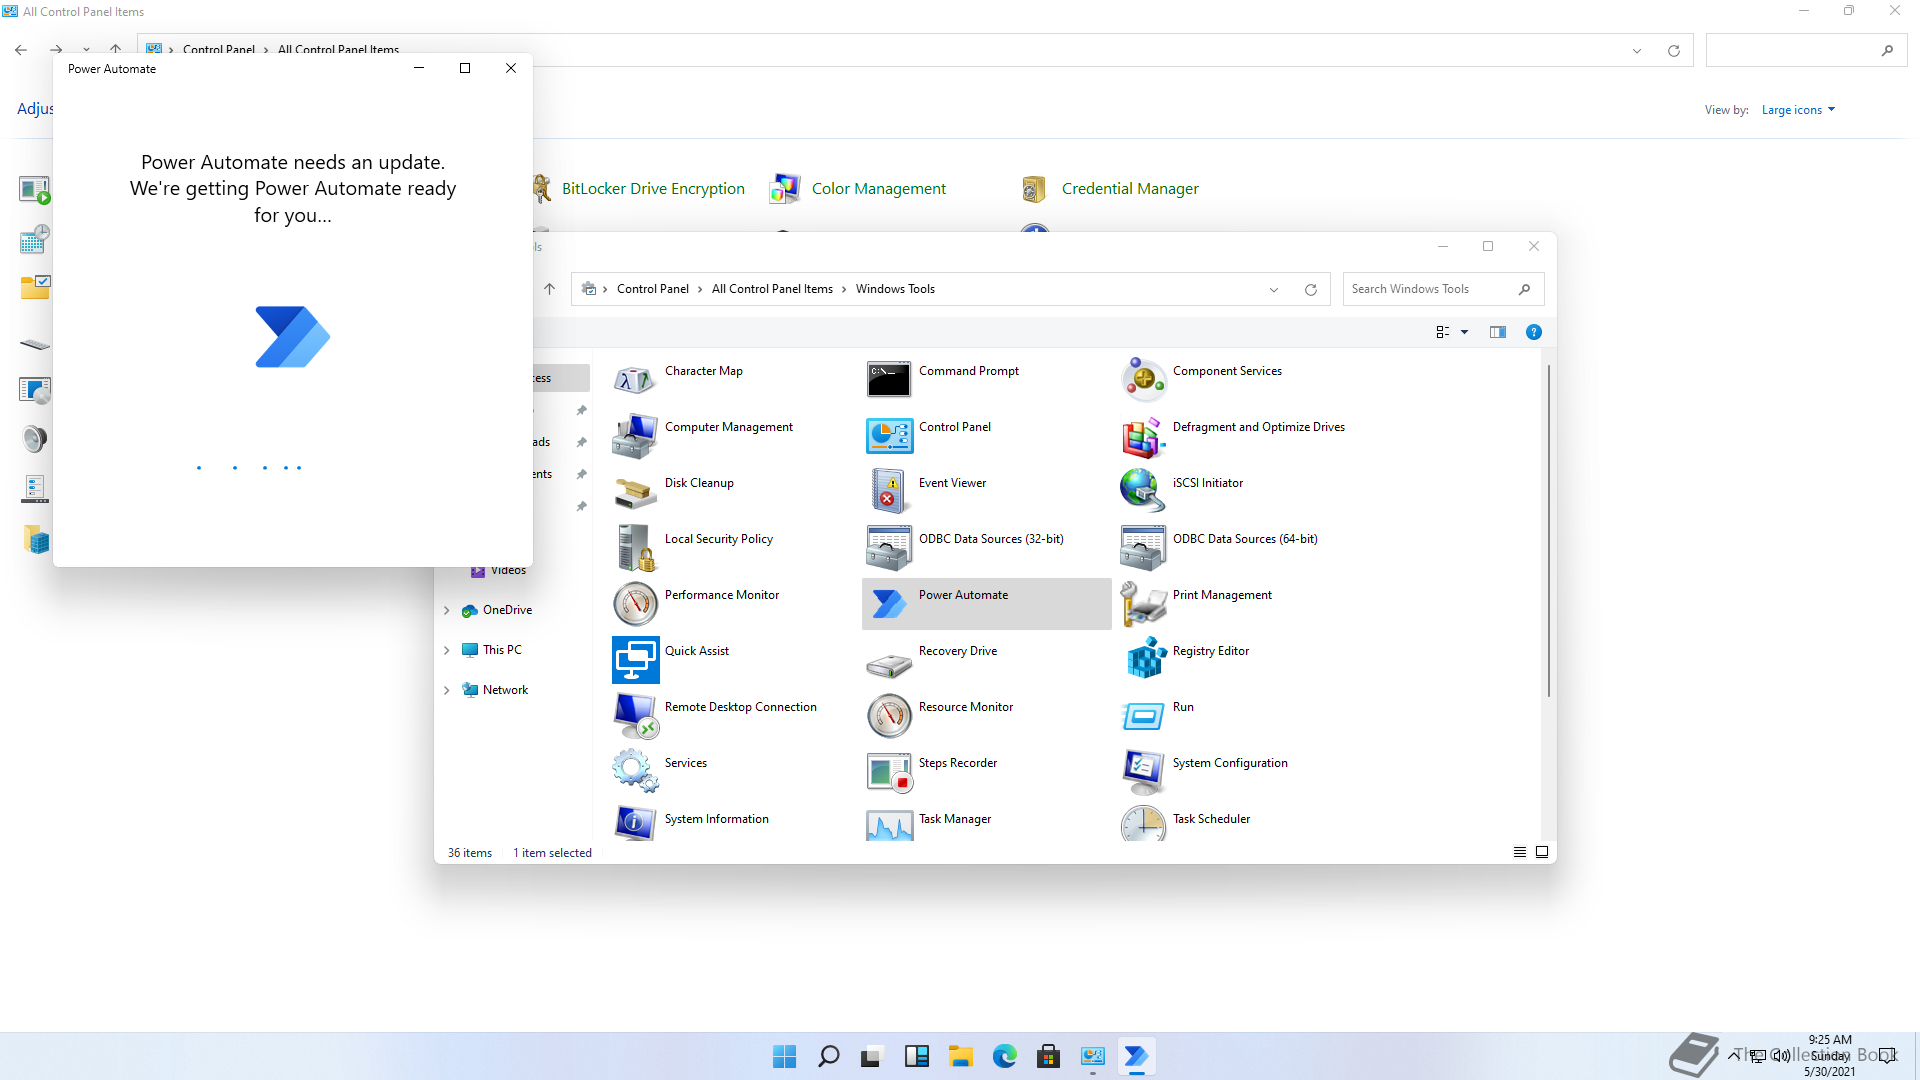Viewport: 1920px width, 1080px height.
Task: Refresh the All Control Panel Items window
Action: pos(1674,51)
